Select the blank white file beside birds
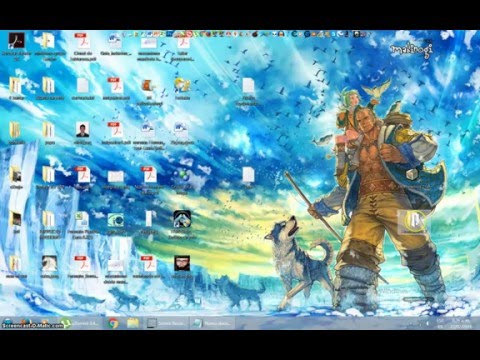480x360 pixels. tap(248, 86)
